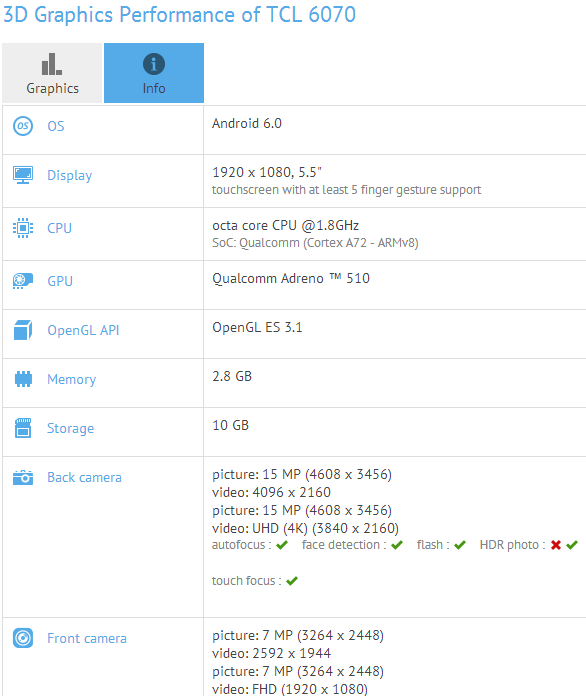
Task: Select octa core CPU @1.8GHz text
Action: pos(285,225)
